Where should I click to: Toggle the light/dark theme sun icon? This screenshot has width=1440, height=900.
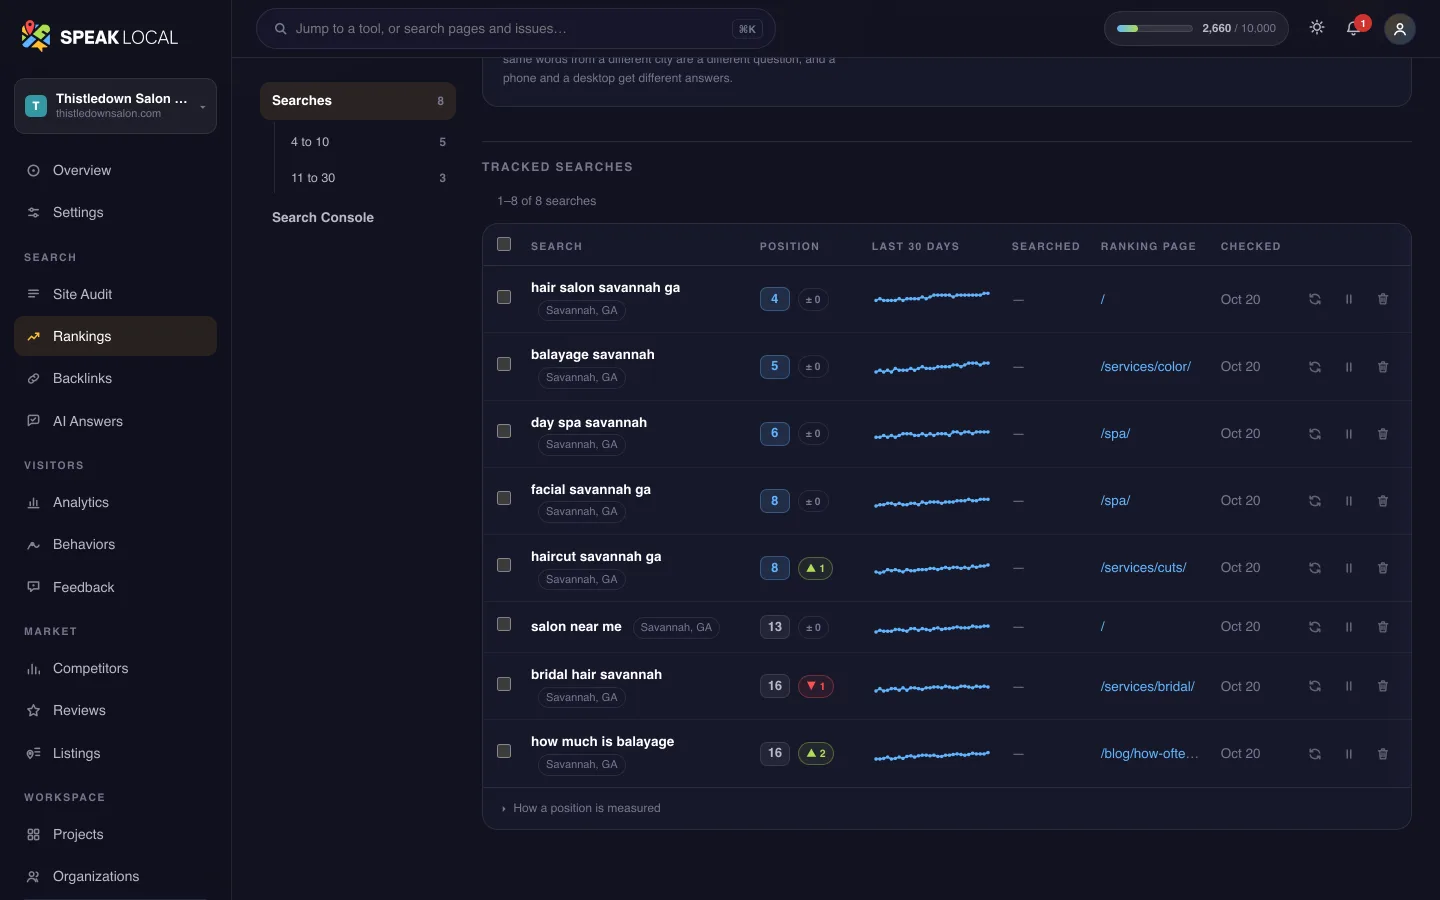point(1317,28)
